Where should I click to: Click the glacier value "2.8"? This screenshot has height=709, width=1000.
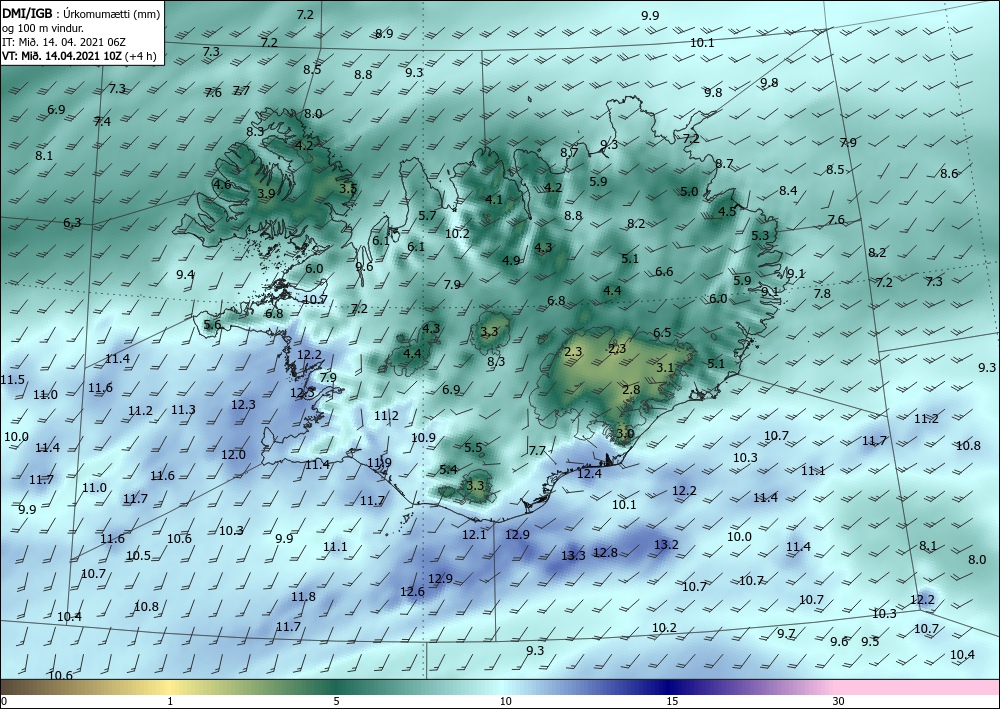pos(631,390)
